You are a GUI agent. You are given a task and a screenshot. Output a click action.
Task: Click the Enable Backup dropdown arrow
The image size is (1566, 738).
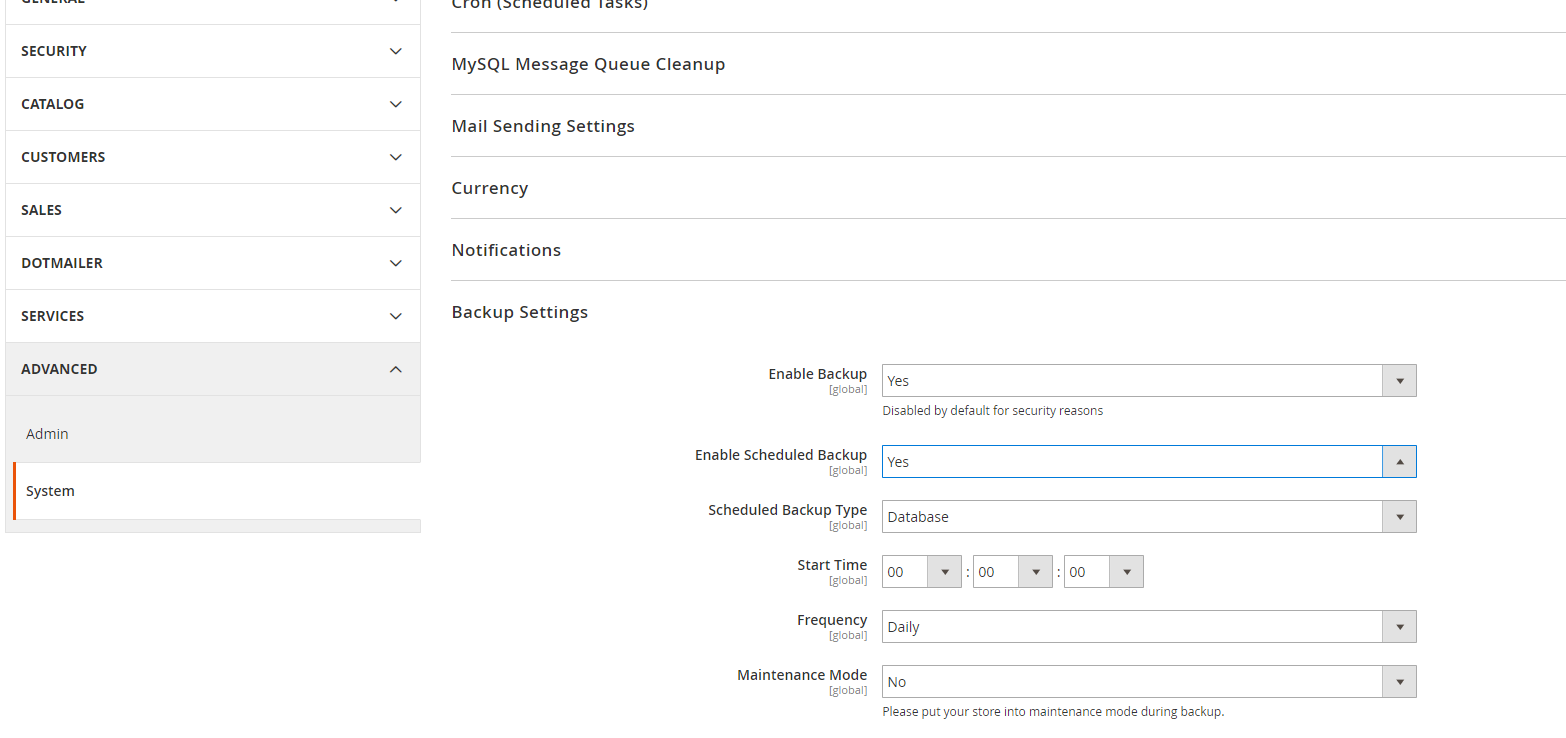1399,381
